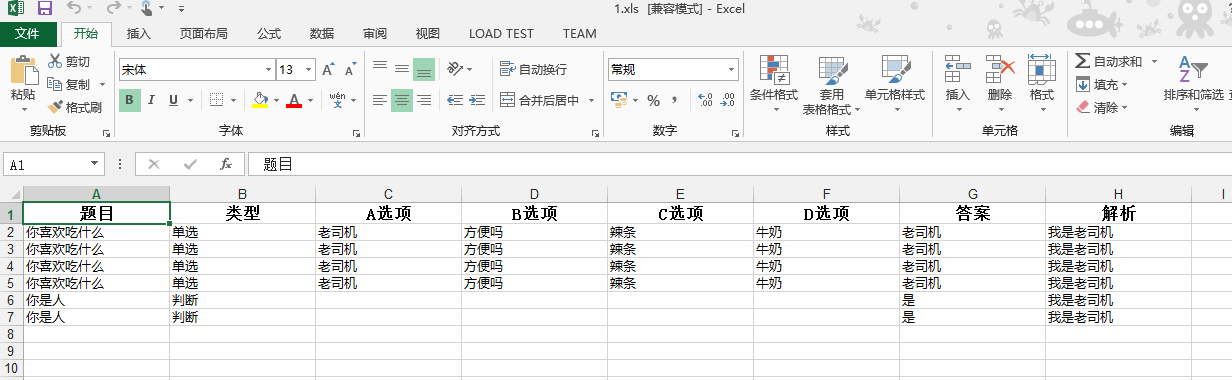The width and height of the screenshot is (1232, 380).
Task: Align text to middle vertically
Action: 402,69
